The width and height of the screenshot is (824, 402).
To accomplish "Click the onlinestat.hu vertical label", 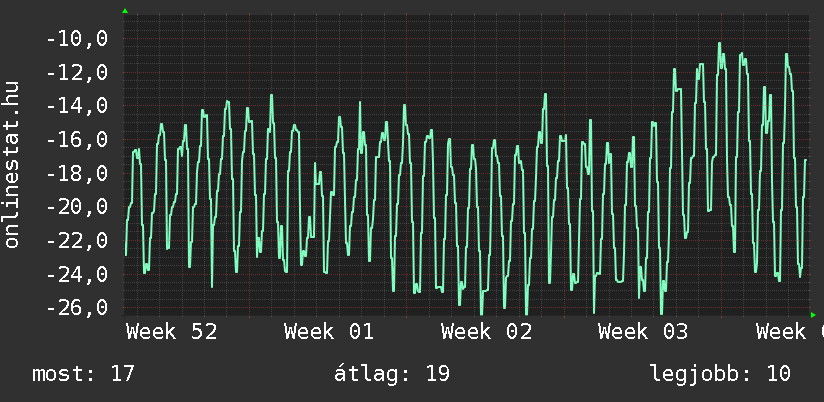I will pyautogui.click(x=13, y=165).
